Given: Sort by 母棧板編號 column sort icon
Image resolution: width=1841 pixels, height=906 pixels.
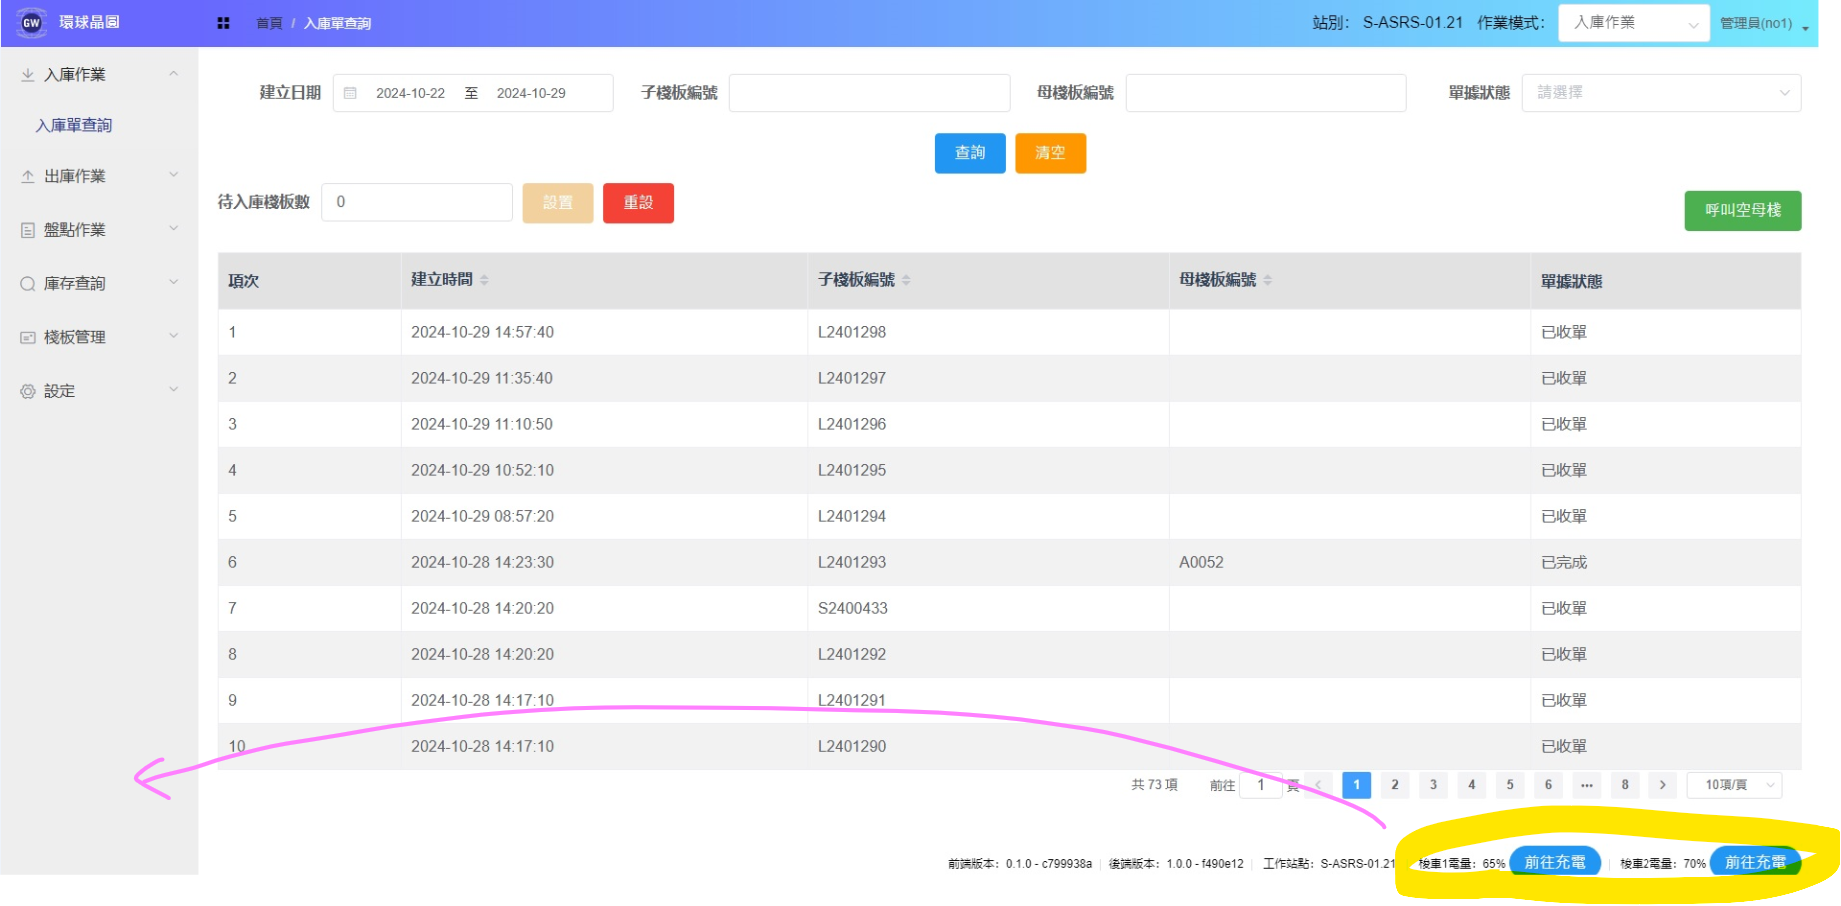Looking at the screenshot, I should pyautogui.click(x=1268, y=280).
